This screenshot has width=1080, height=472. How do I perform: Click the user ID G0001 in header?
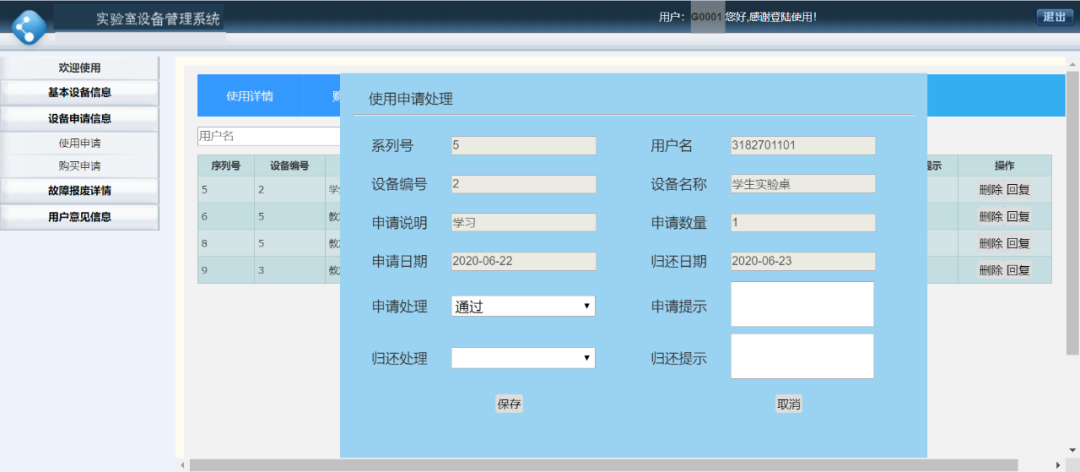coord(707,17)
